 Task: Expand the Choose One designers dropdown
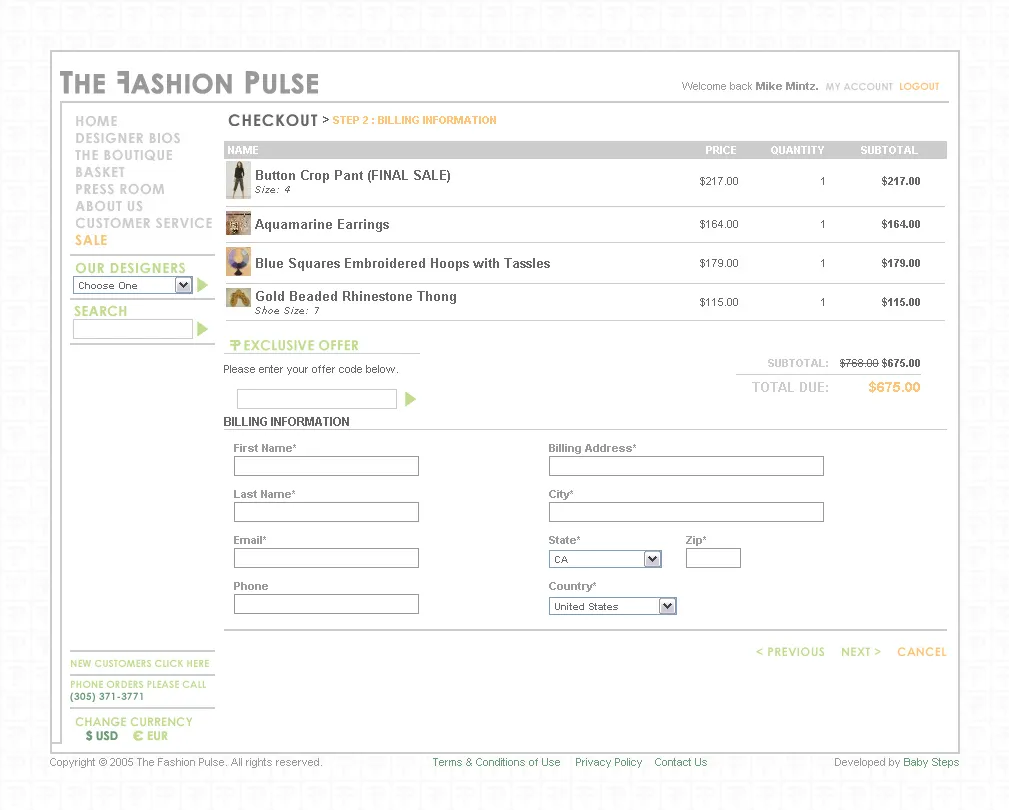tap(133, 285)
